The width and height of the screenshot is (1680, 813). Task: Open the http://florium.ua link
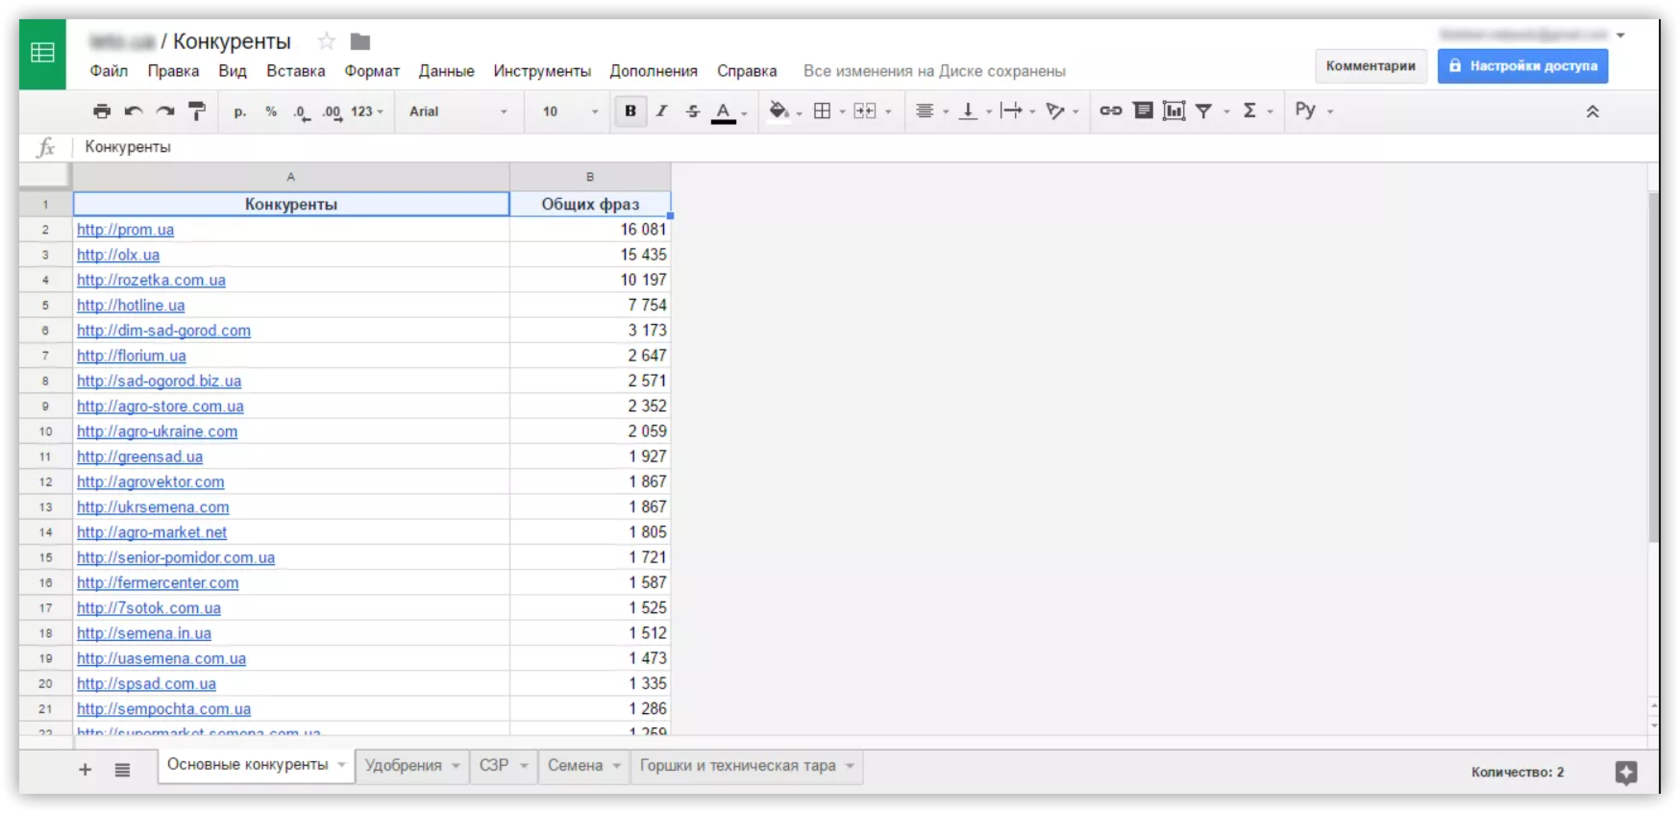[x=131, y=356]
